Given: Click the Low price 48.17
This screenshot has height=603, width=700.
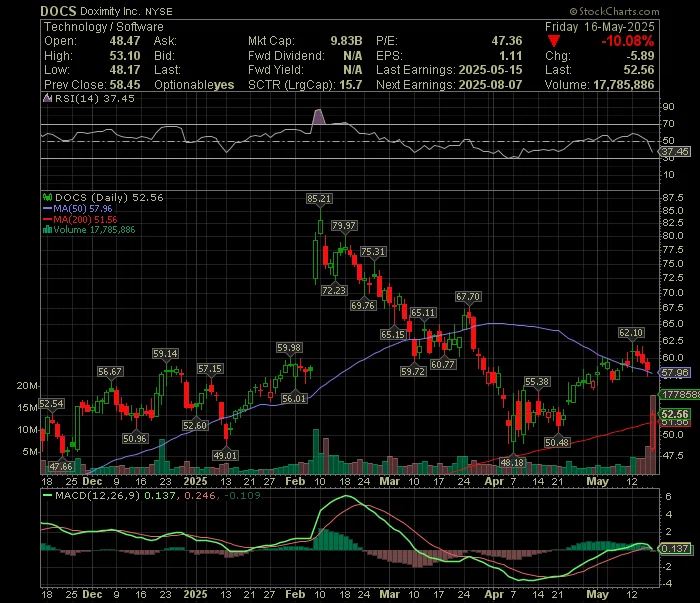Looking at the screenshot, I should point(125,70).
